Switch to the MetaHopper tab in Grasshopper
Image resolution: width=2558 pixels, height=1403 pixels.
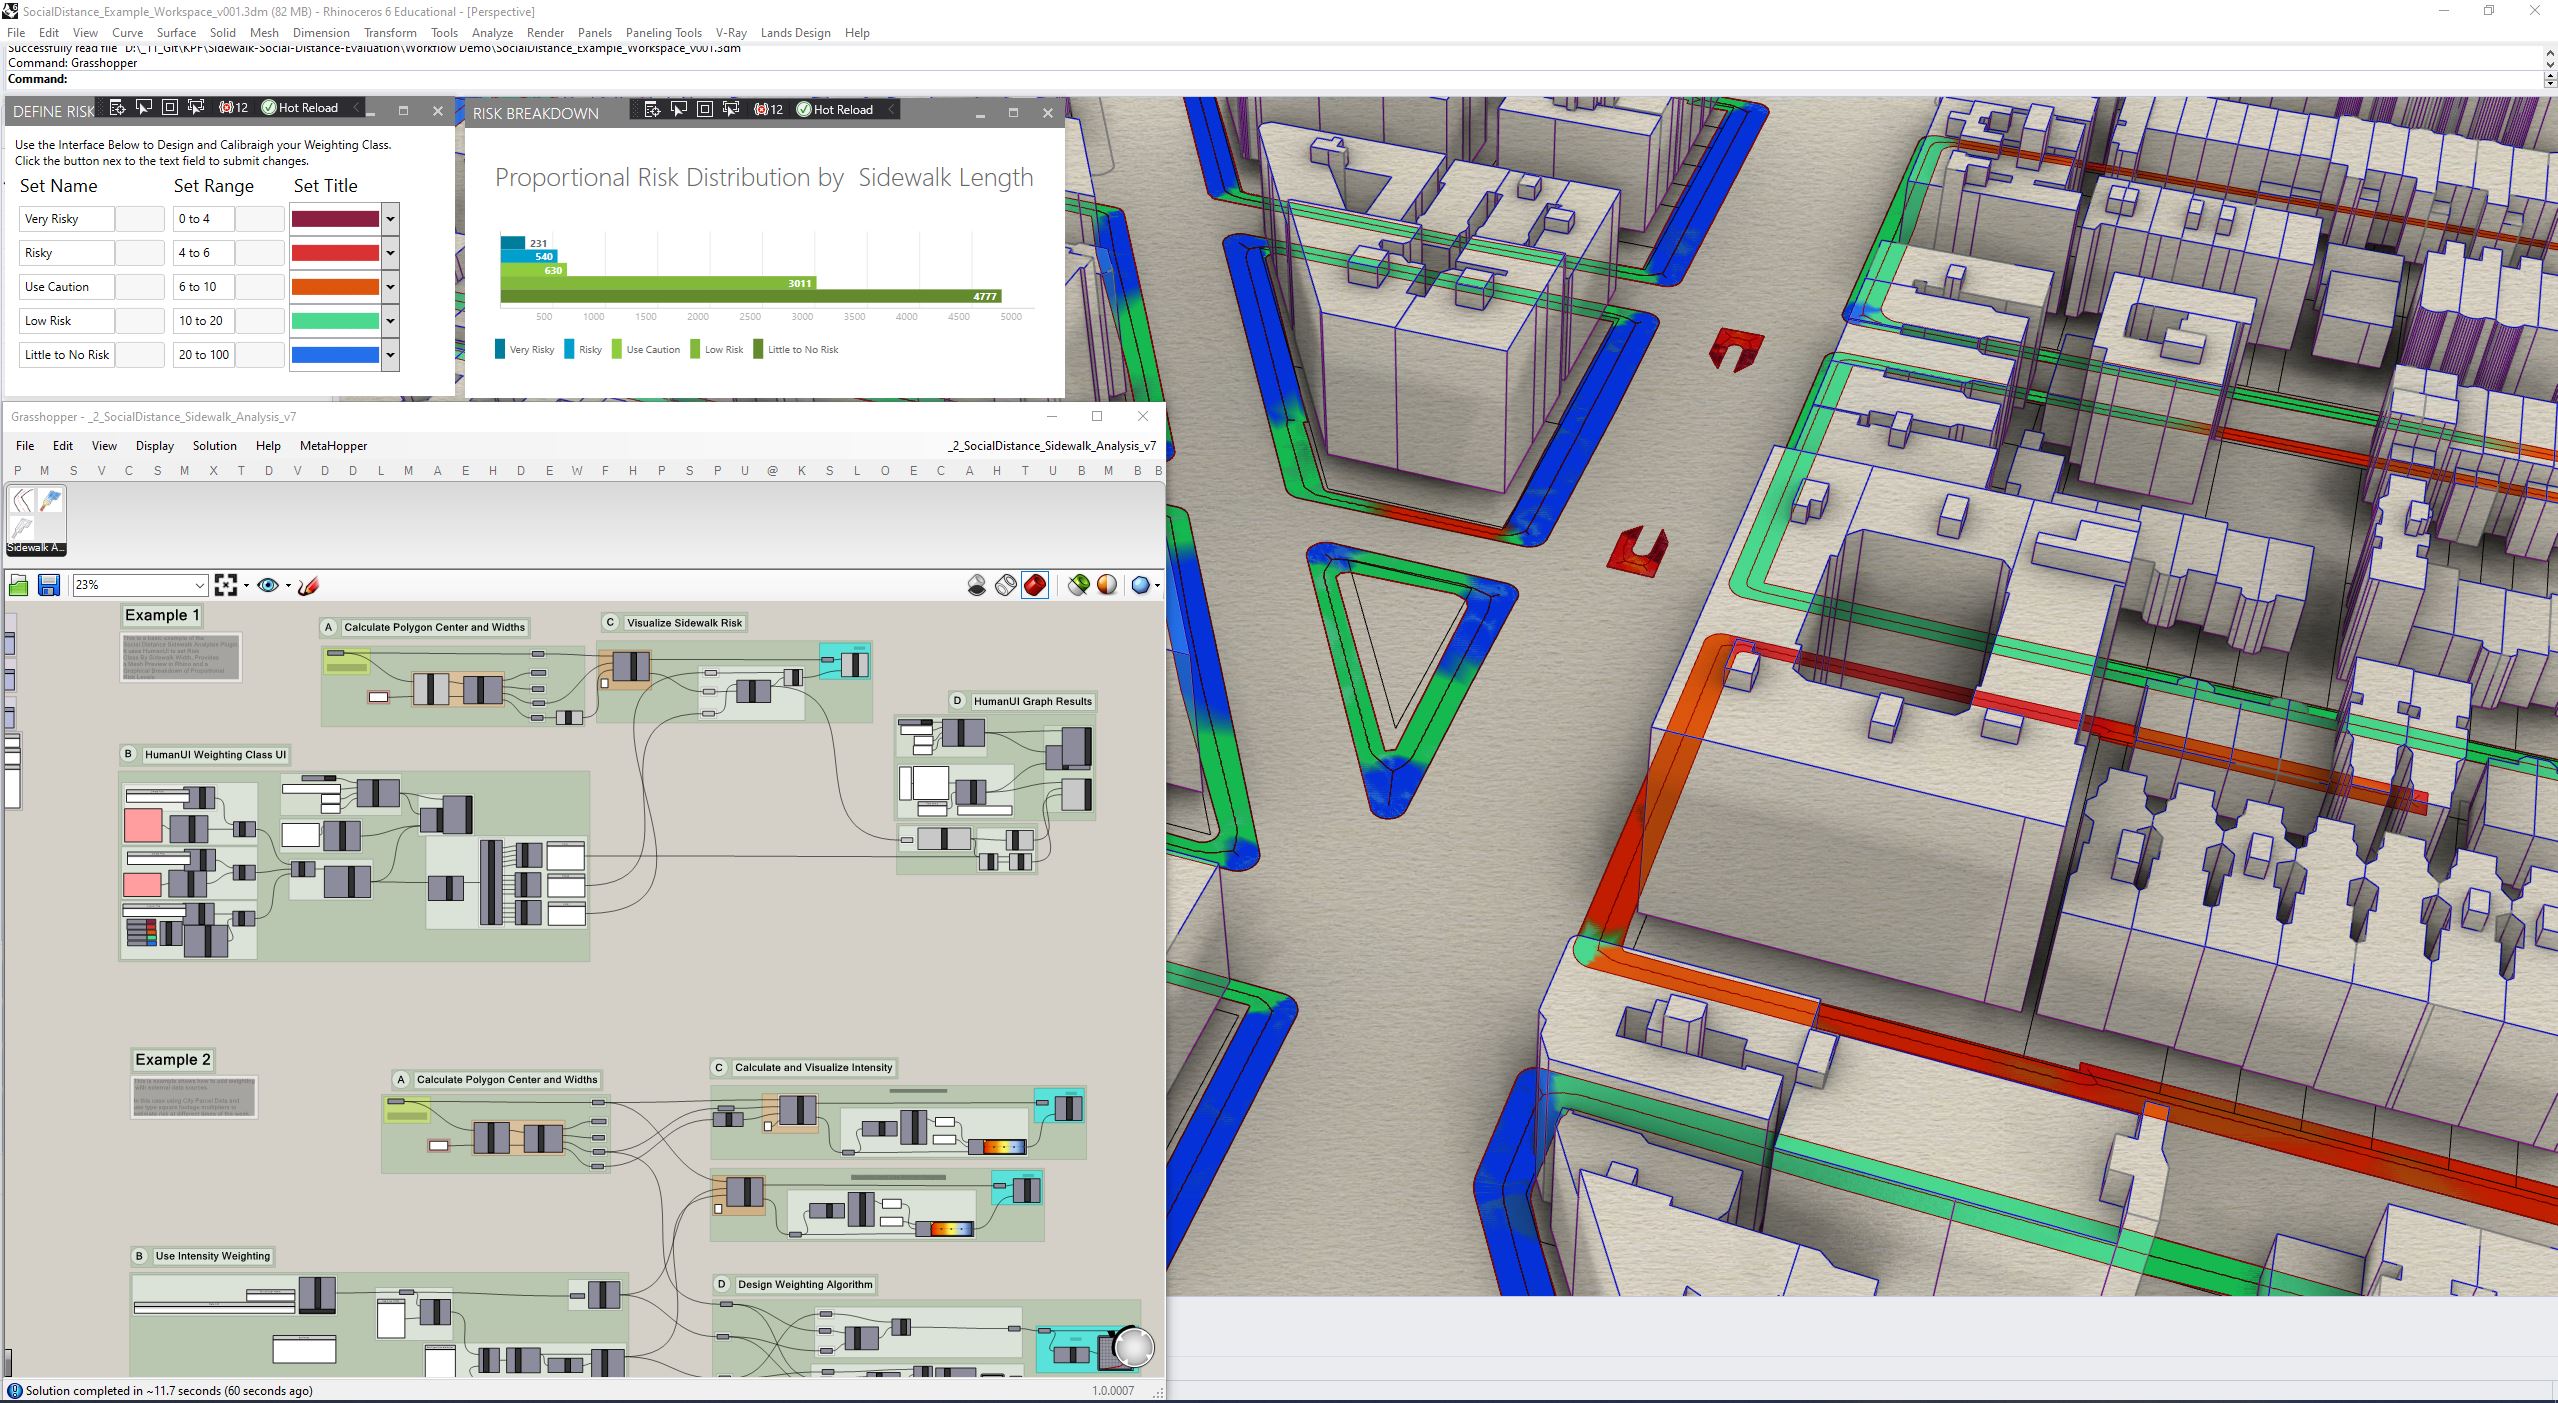pos(335,446)
